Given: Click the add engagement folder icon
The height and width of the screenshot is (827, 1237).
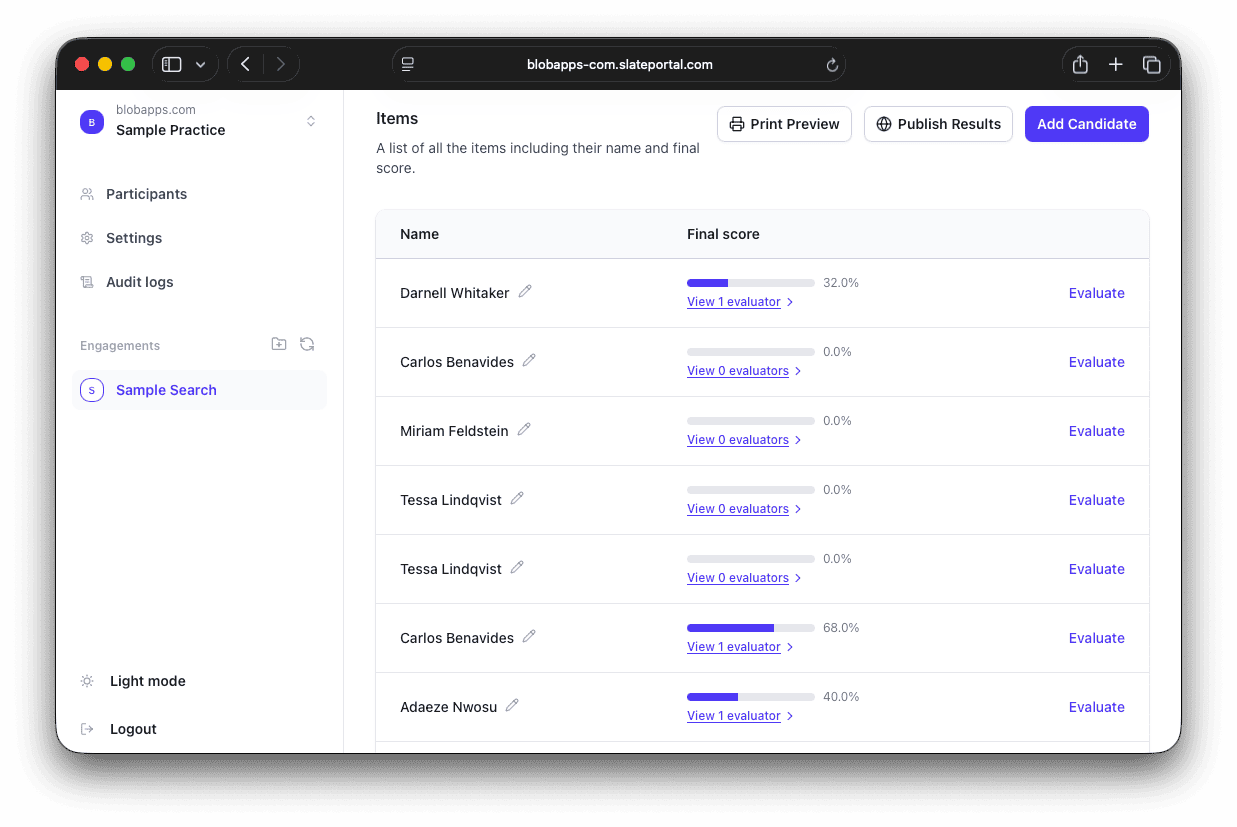Looking at the screenshot, I should tap(279, 344).
